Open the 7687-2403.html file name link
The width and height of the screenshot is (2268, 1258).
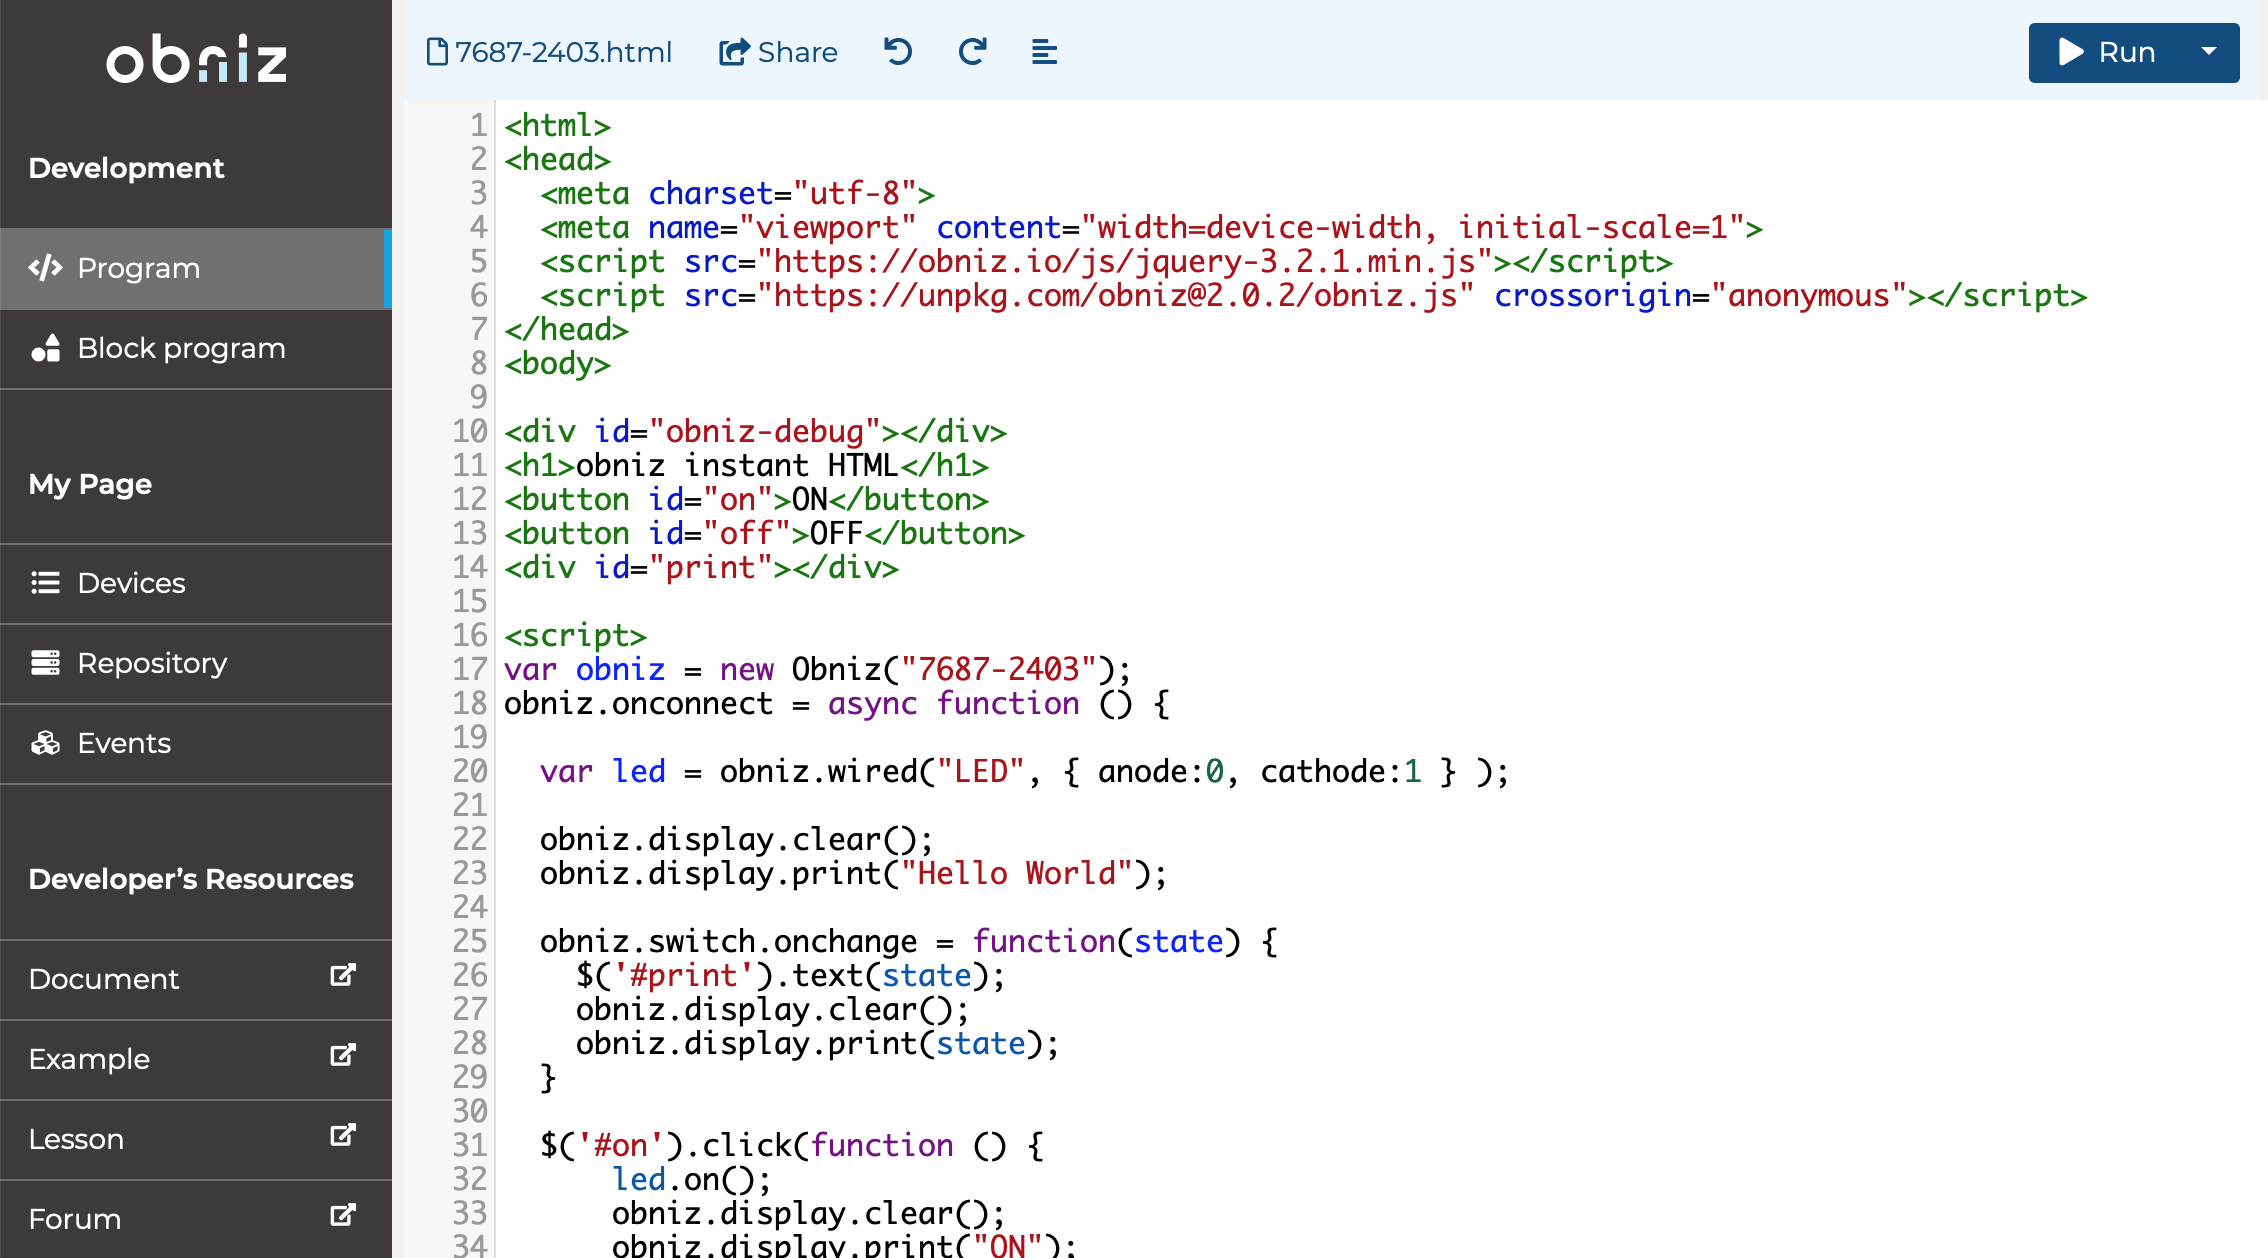tap(563, 52)
